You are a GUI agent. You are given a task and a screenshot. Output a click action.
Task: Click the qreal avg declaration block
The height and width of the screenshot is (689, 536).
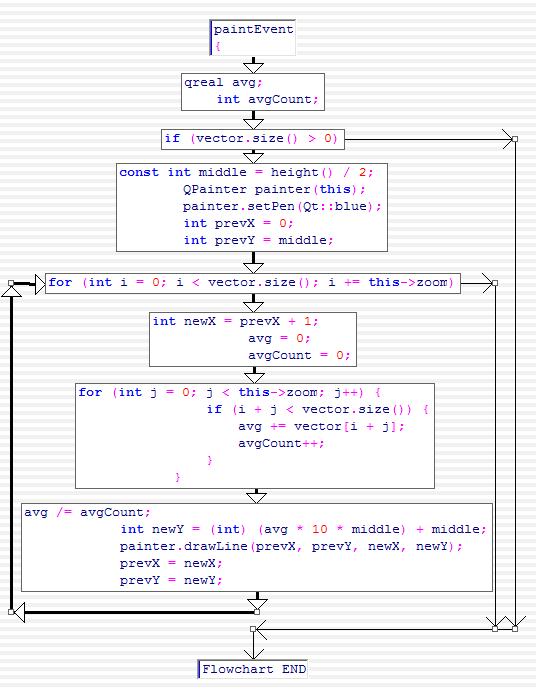tap(253, 91)
